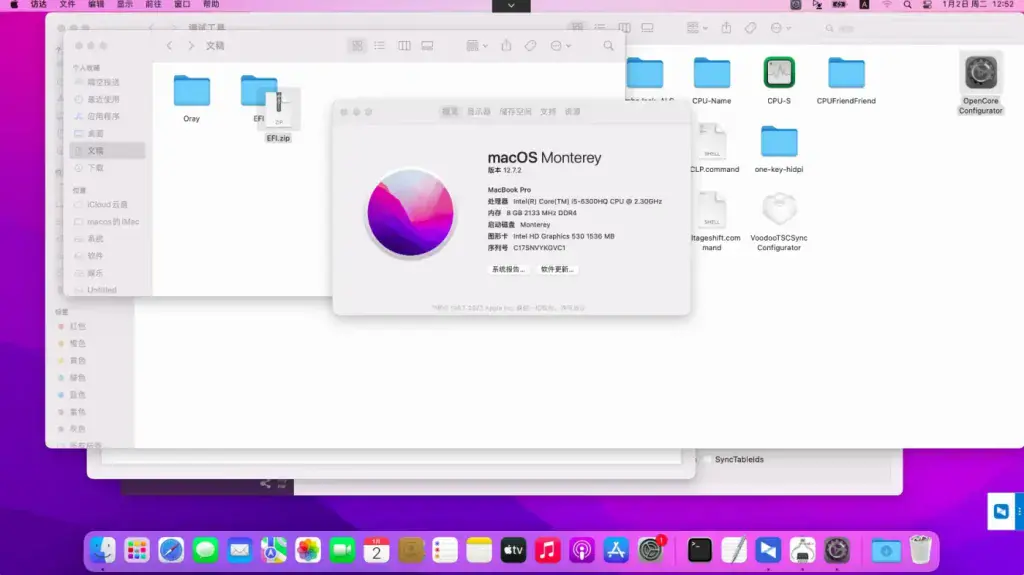This screenshot has width=1024, height=575.
Task: Open the 前往 menu in the menu bar
Action: click(x=153, y=5)
